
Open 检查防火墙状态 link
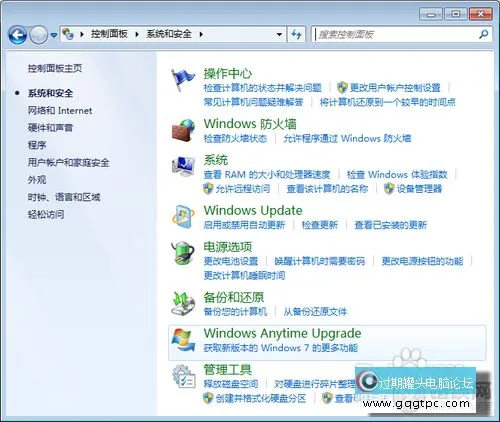[235, 138]
